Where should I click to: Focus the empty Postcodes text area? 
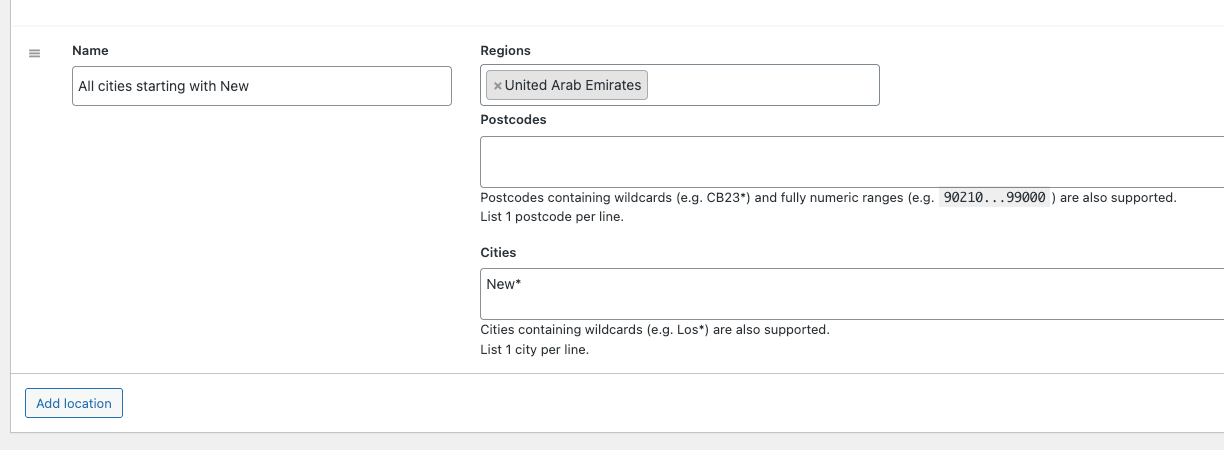pos(850,162)
